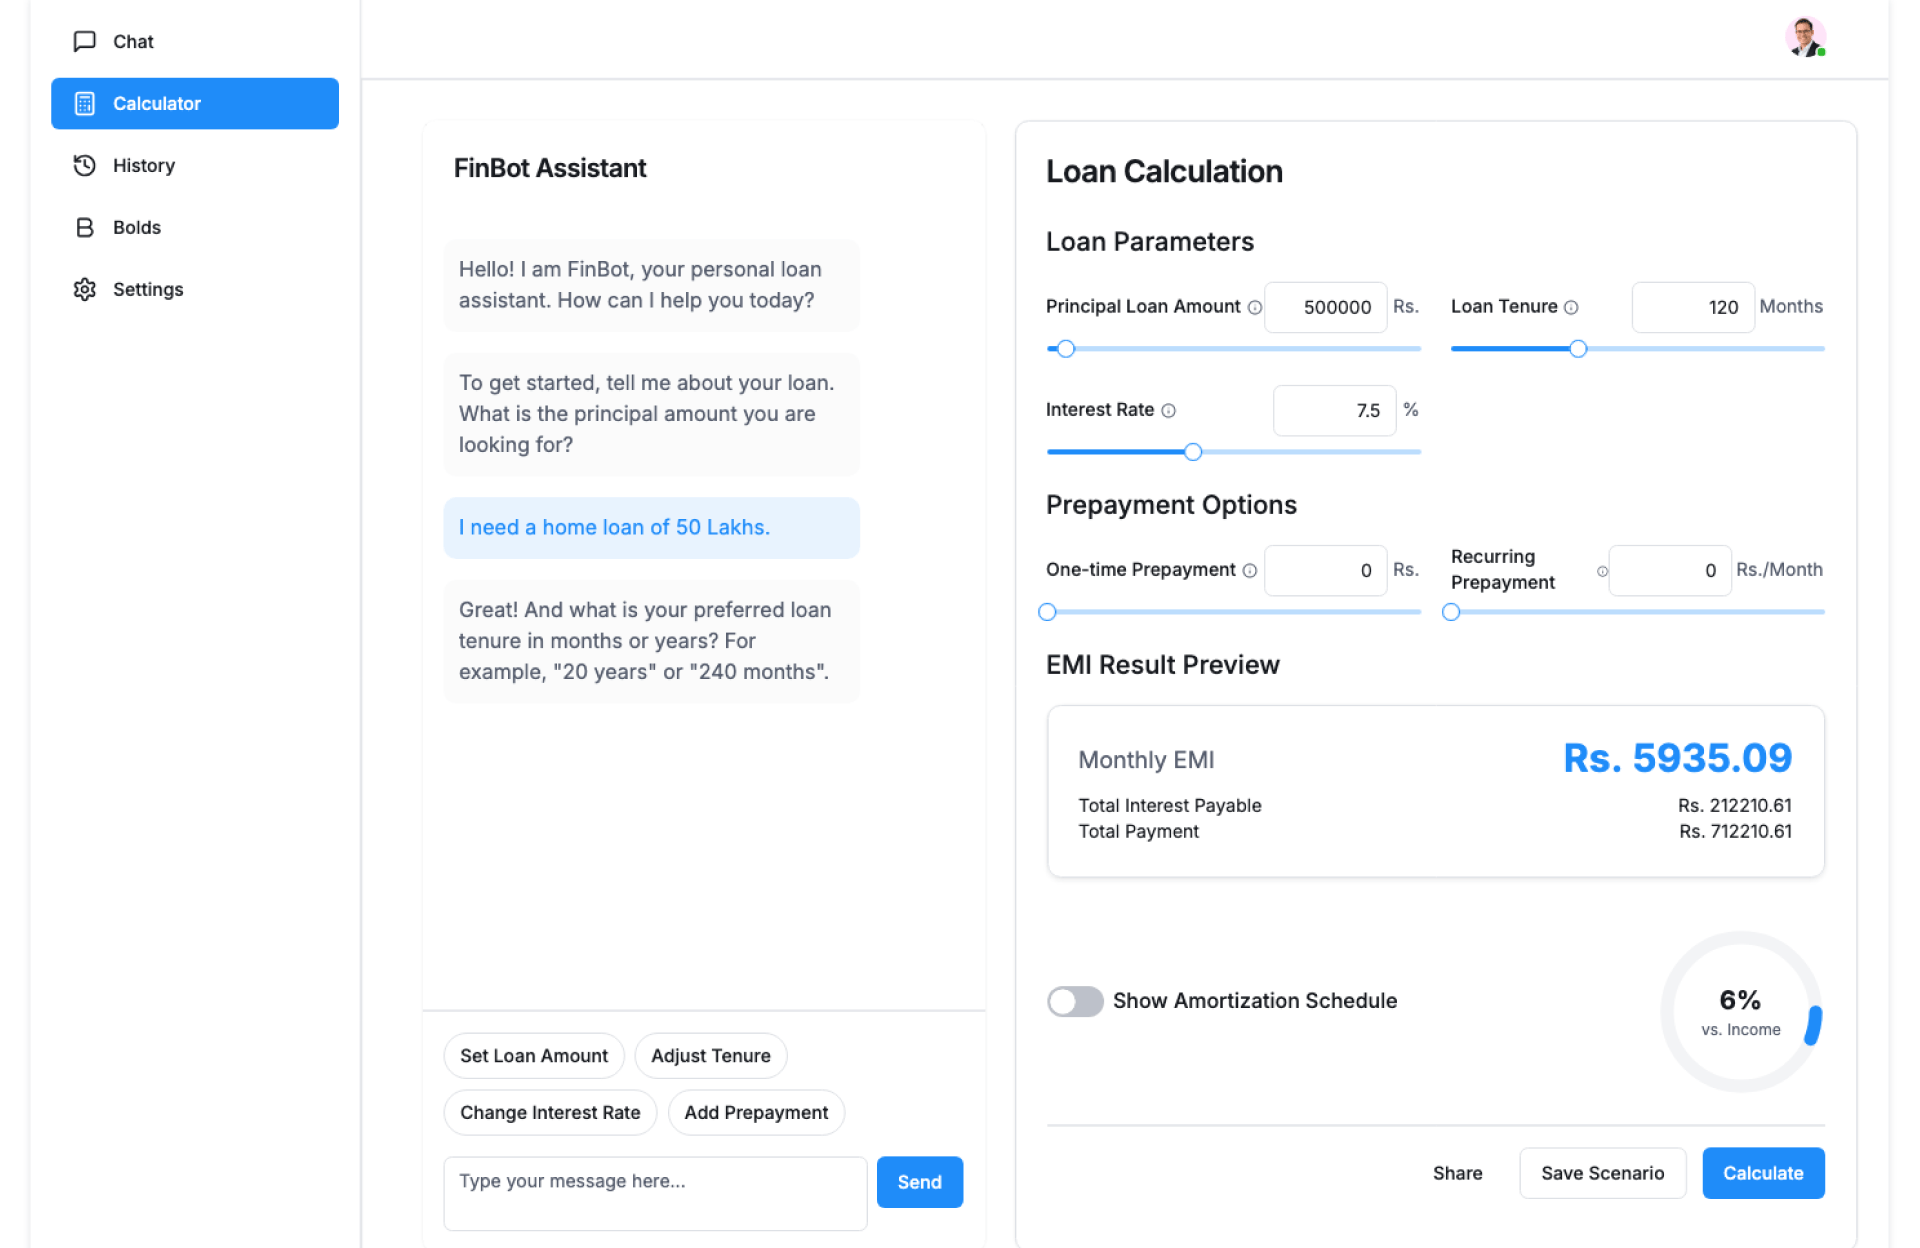The image size is (1920, 1248).
Task: Click info icon next to Loan Tenure
Action: (x=1571, y=308)
